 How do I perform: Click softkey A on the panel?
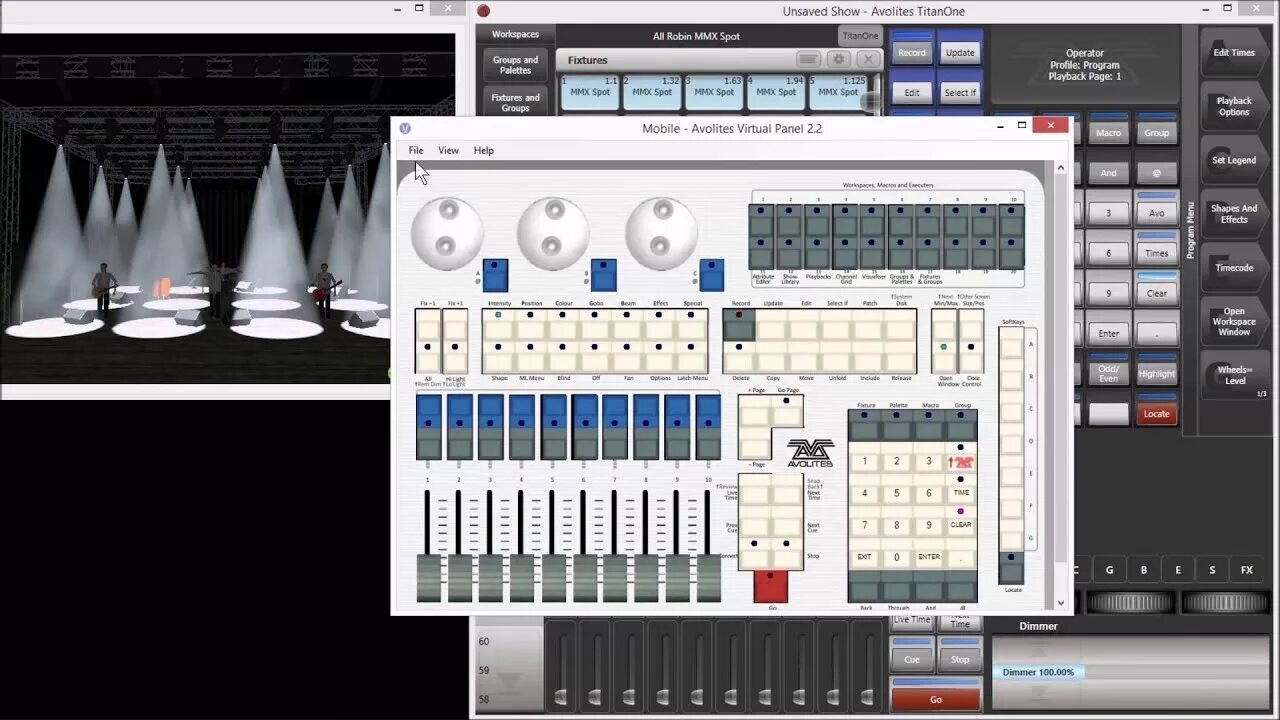(1011, 345)
